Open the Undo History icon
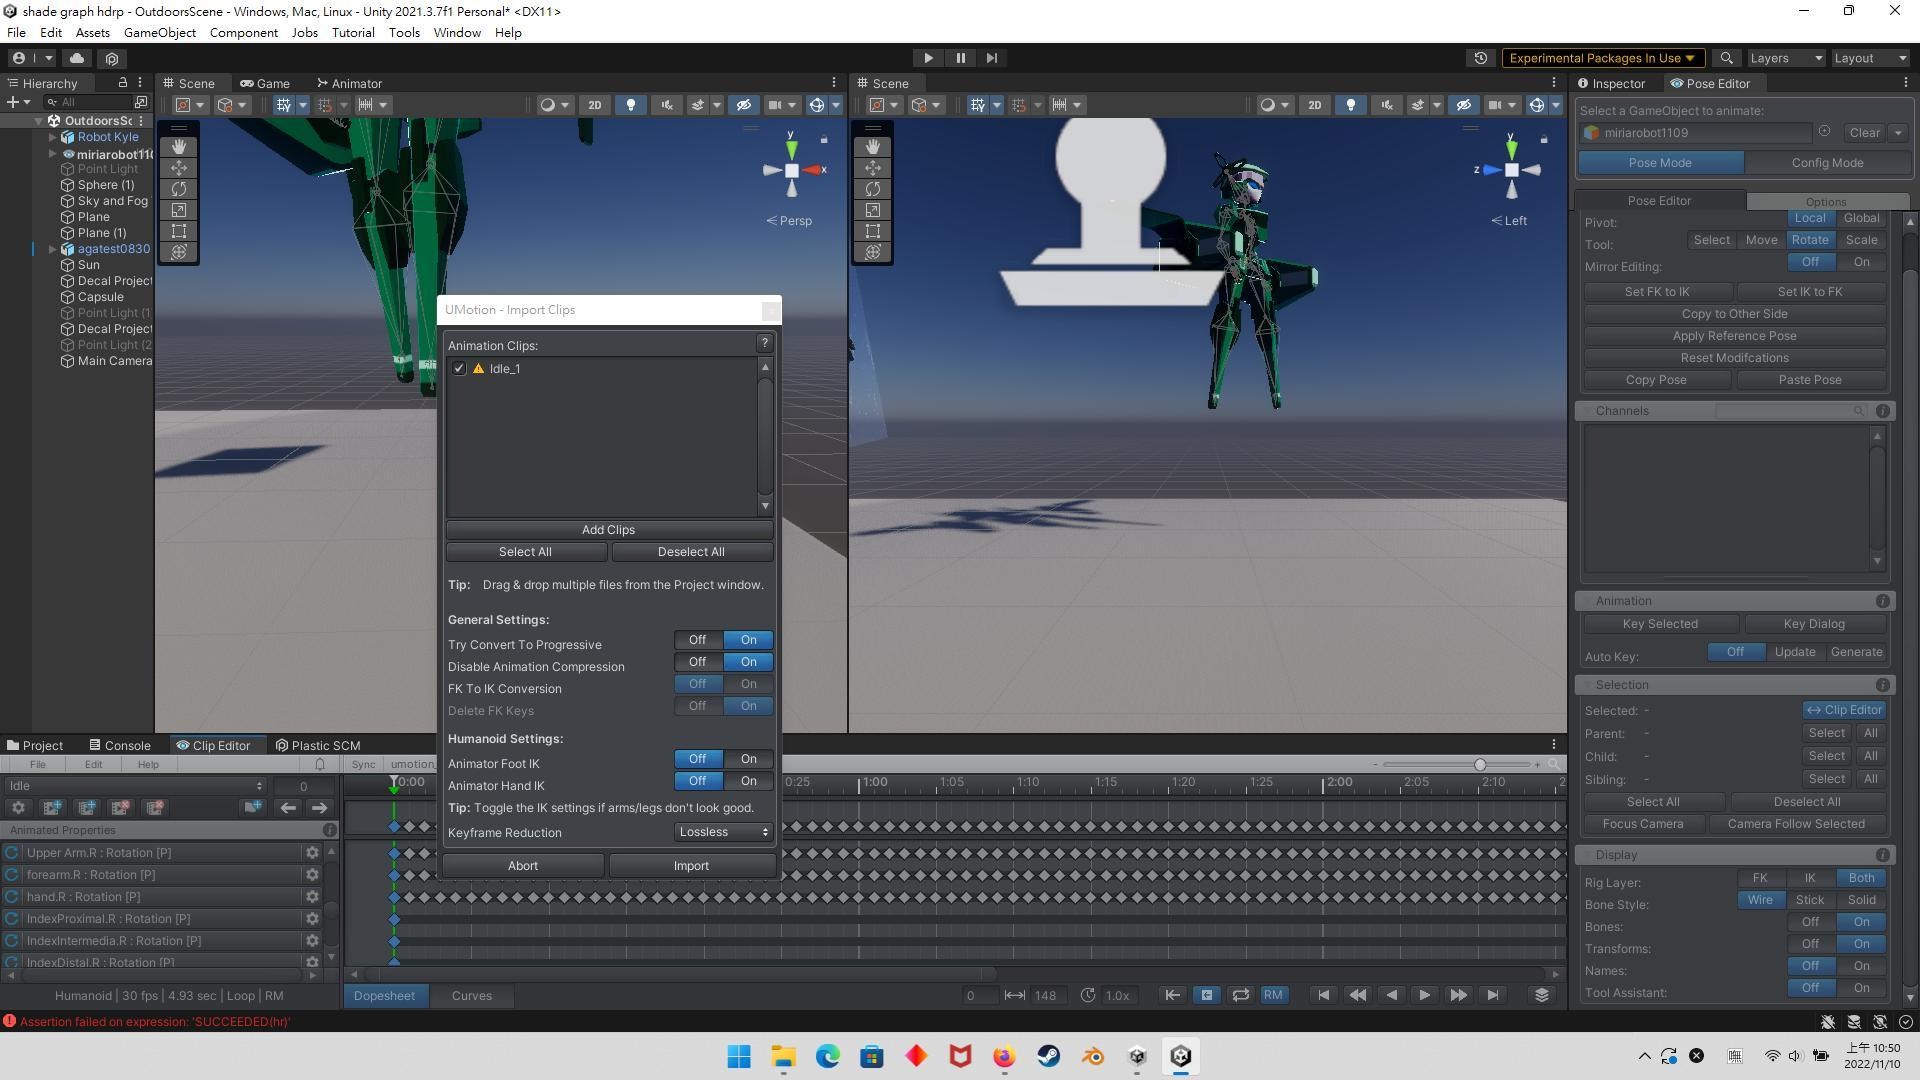 pos(1481,58)
